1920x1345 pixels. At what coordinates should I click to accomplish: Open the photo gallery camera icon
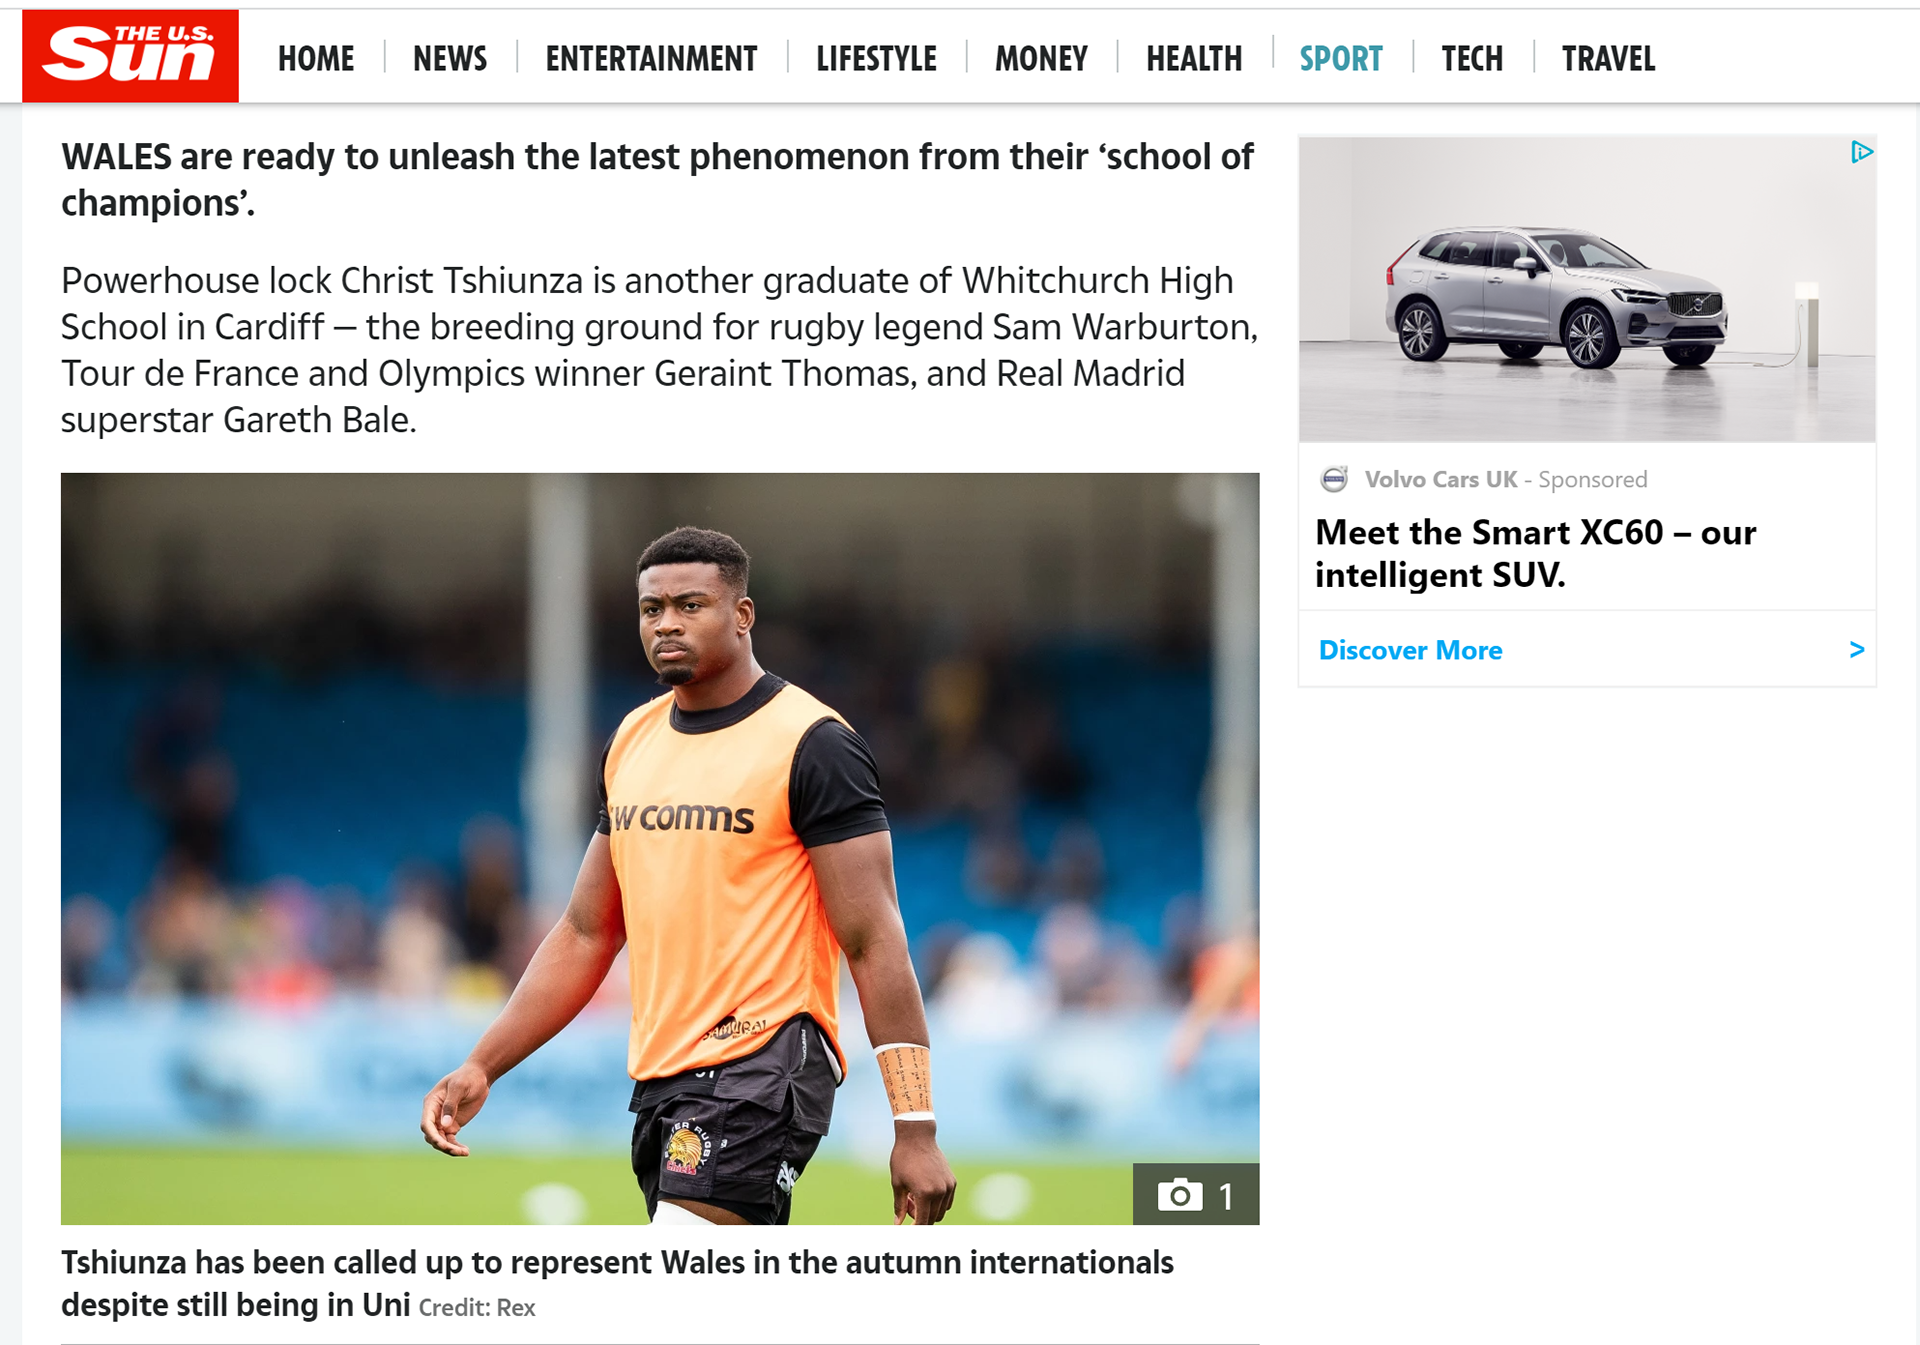point(1180,1194)
